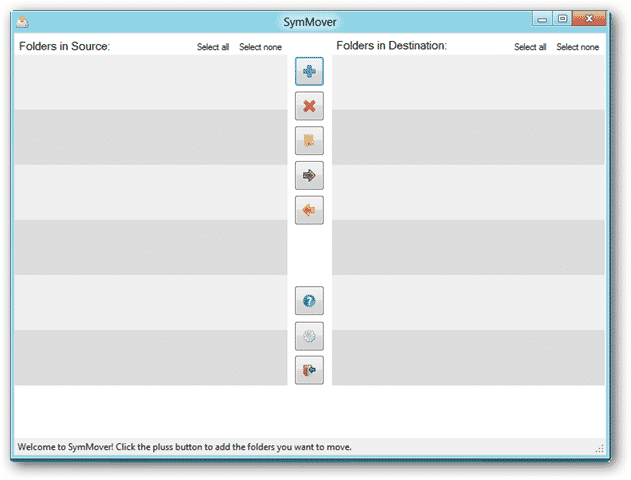Click the change destination folder button
The width and height of the screenshot is (631, 480).
pyautogui.click(x=309, y=141)
